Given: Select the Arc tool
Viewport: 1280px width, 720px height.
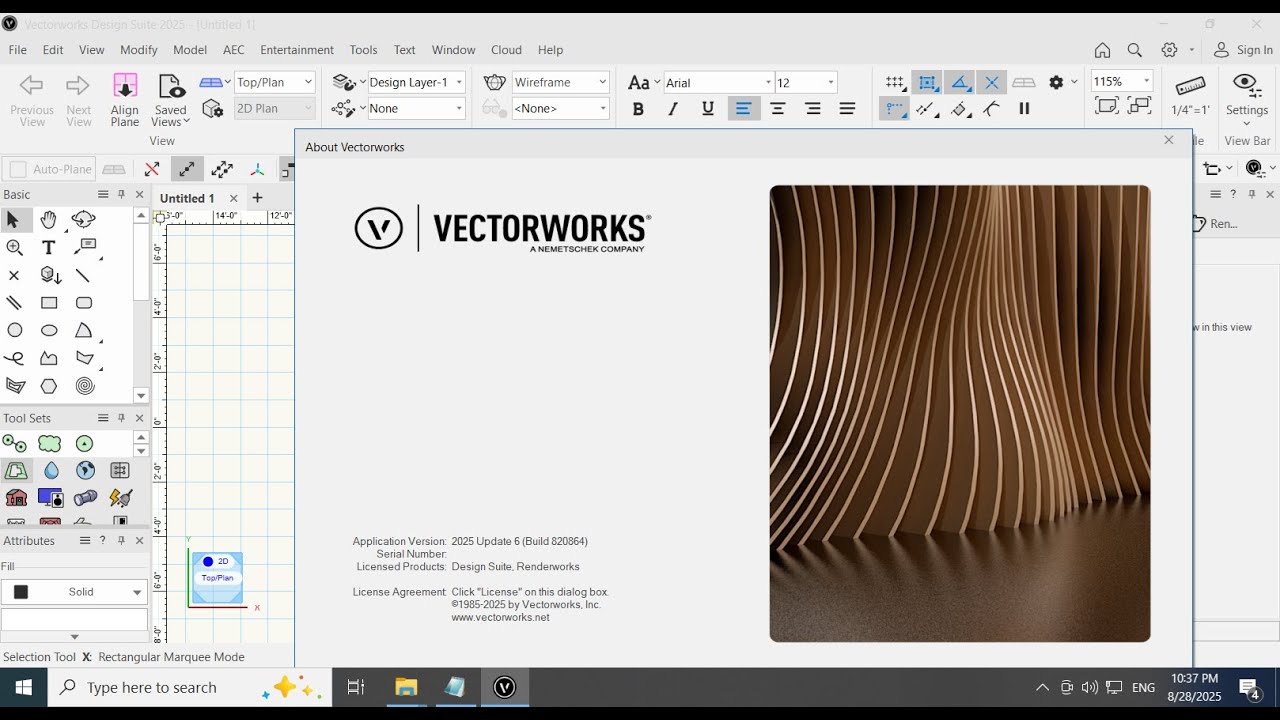Looking at the screenshot, I should click(x=84, y=330).
